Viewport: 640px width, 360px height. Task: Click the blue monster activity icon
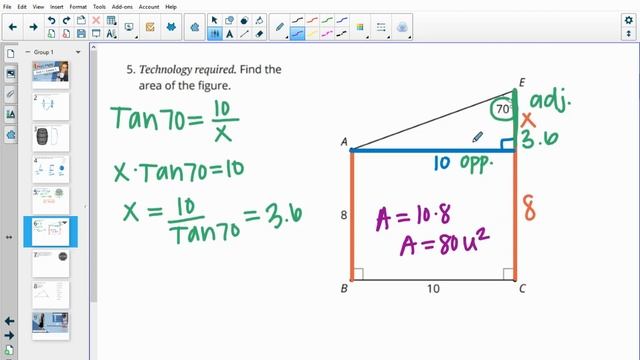tap(171, 27)
